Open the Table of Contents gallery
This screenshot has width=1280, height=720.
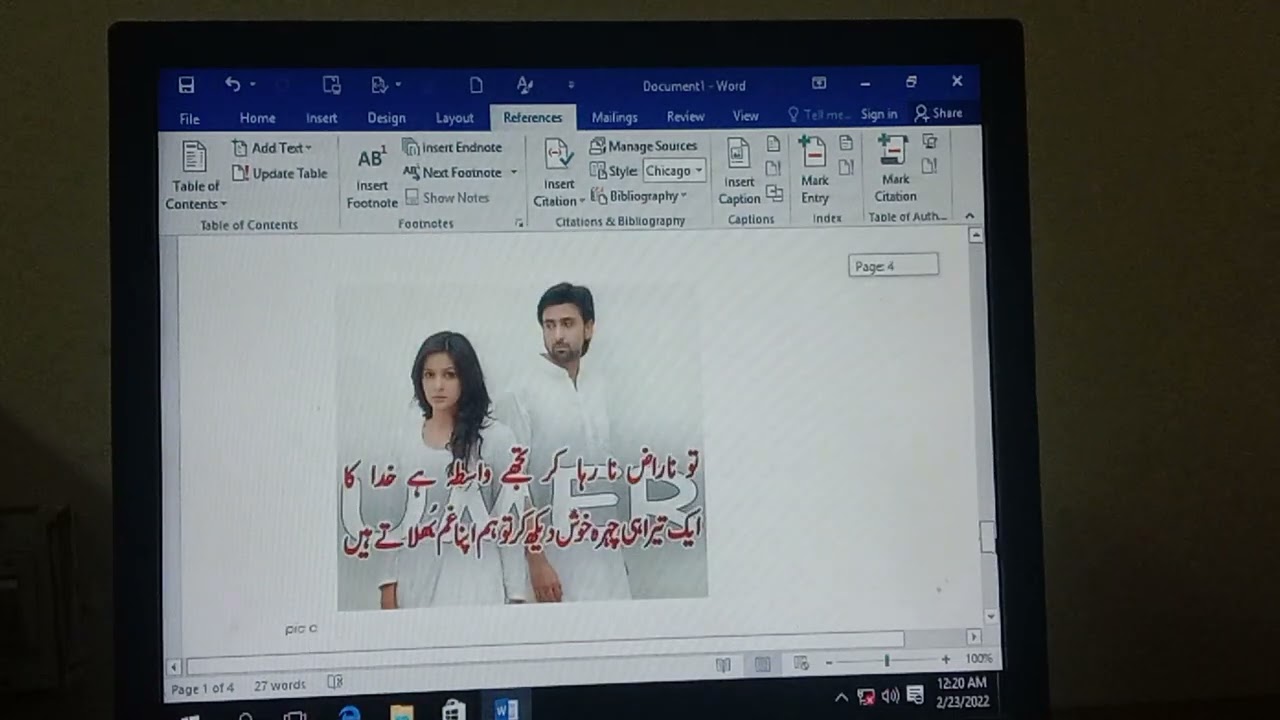195,176
